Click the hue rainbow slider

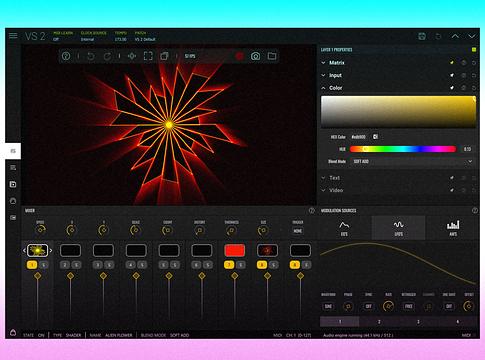tap(403, 149)
